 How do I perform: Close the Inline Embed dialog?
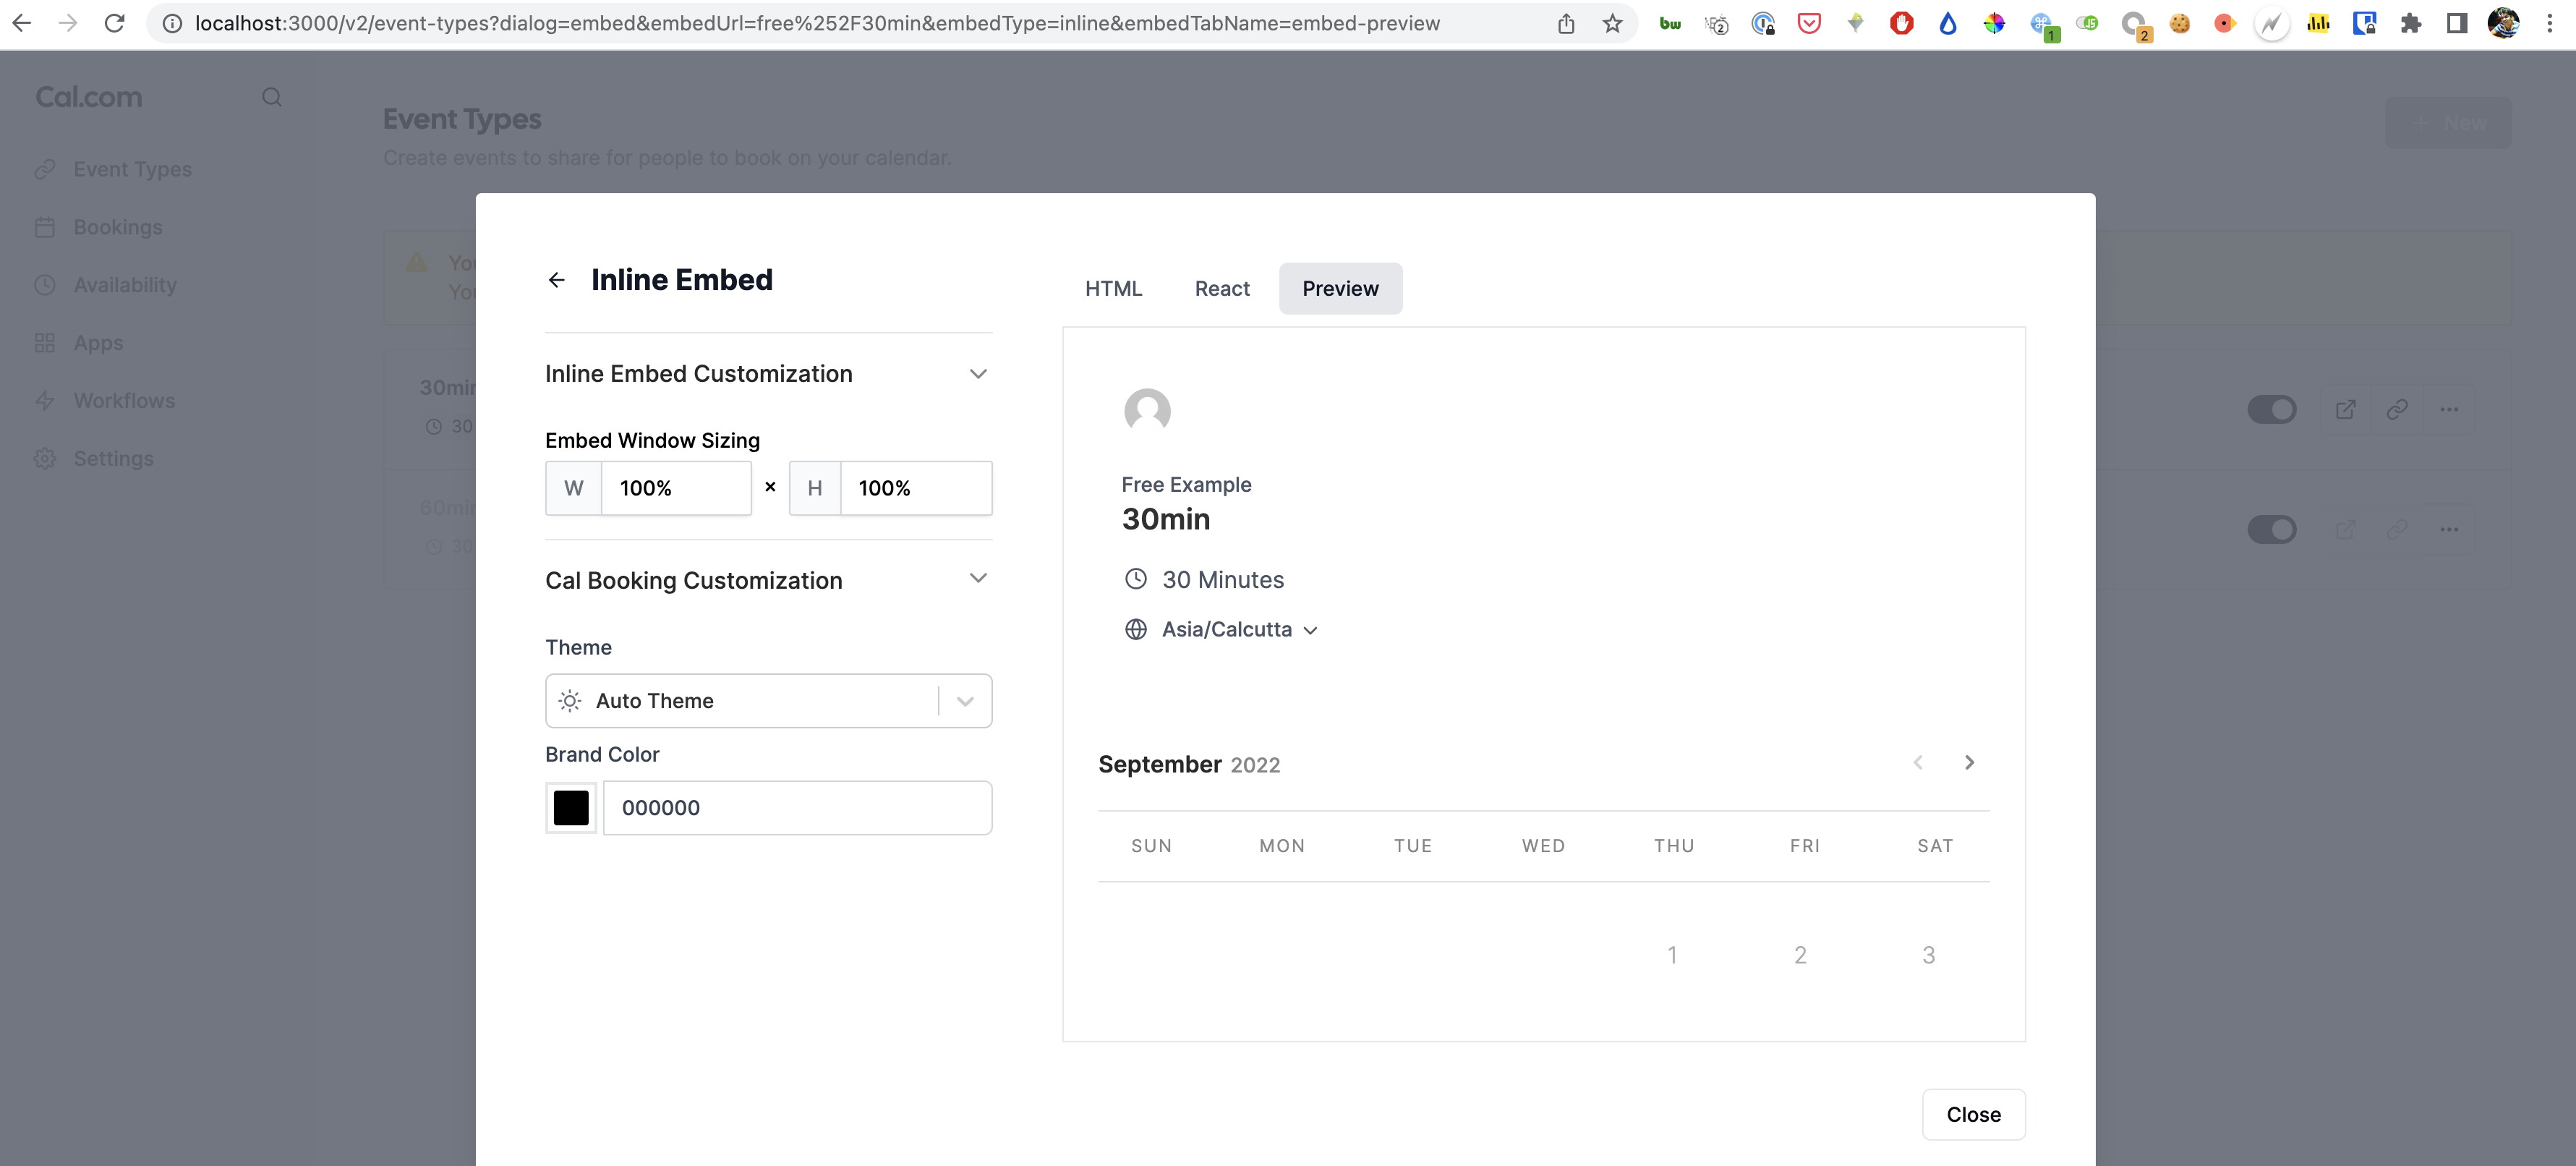1973,1114
